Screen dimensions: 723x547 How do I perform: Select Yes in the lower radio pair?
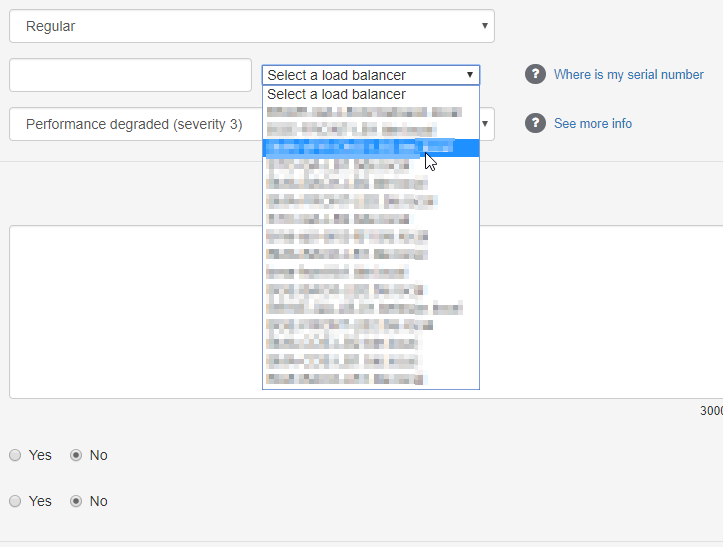click(x=15, y=501)
